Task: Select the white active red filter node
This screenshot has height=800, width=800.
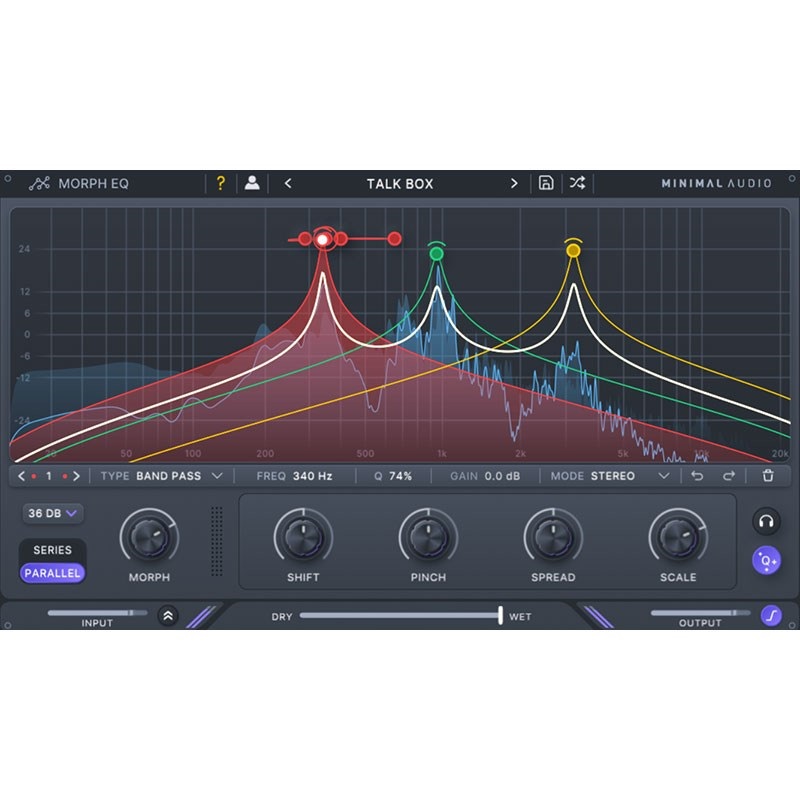Action: (x=322, y=239)
